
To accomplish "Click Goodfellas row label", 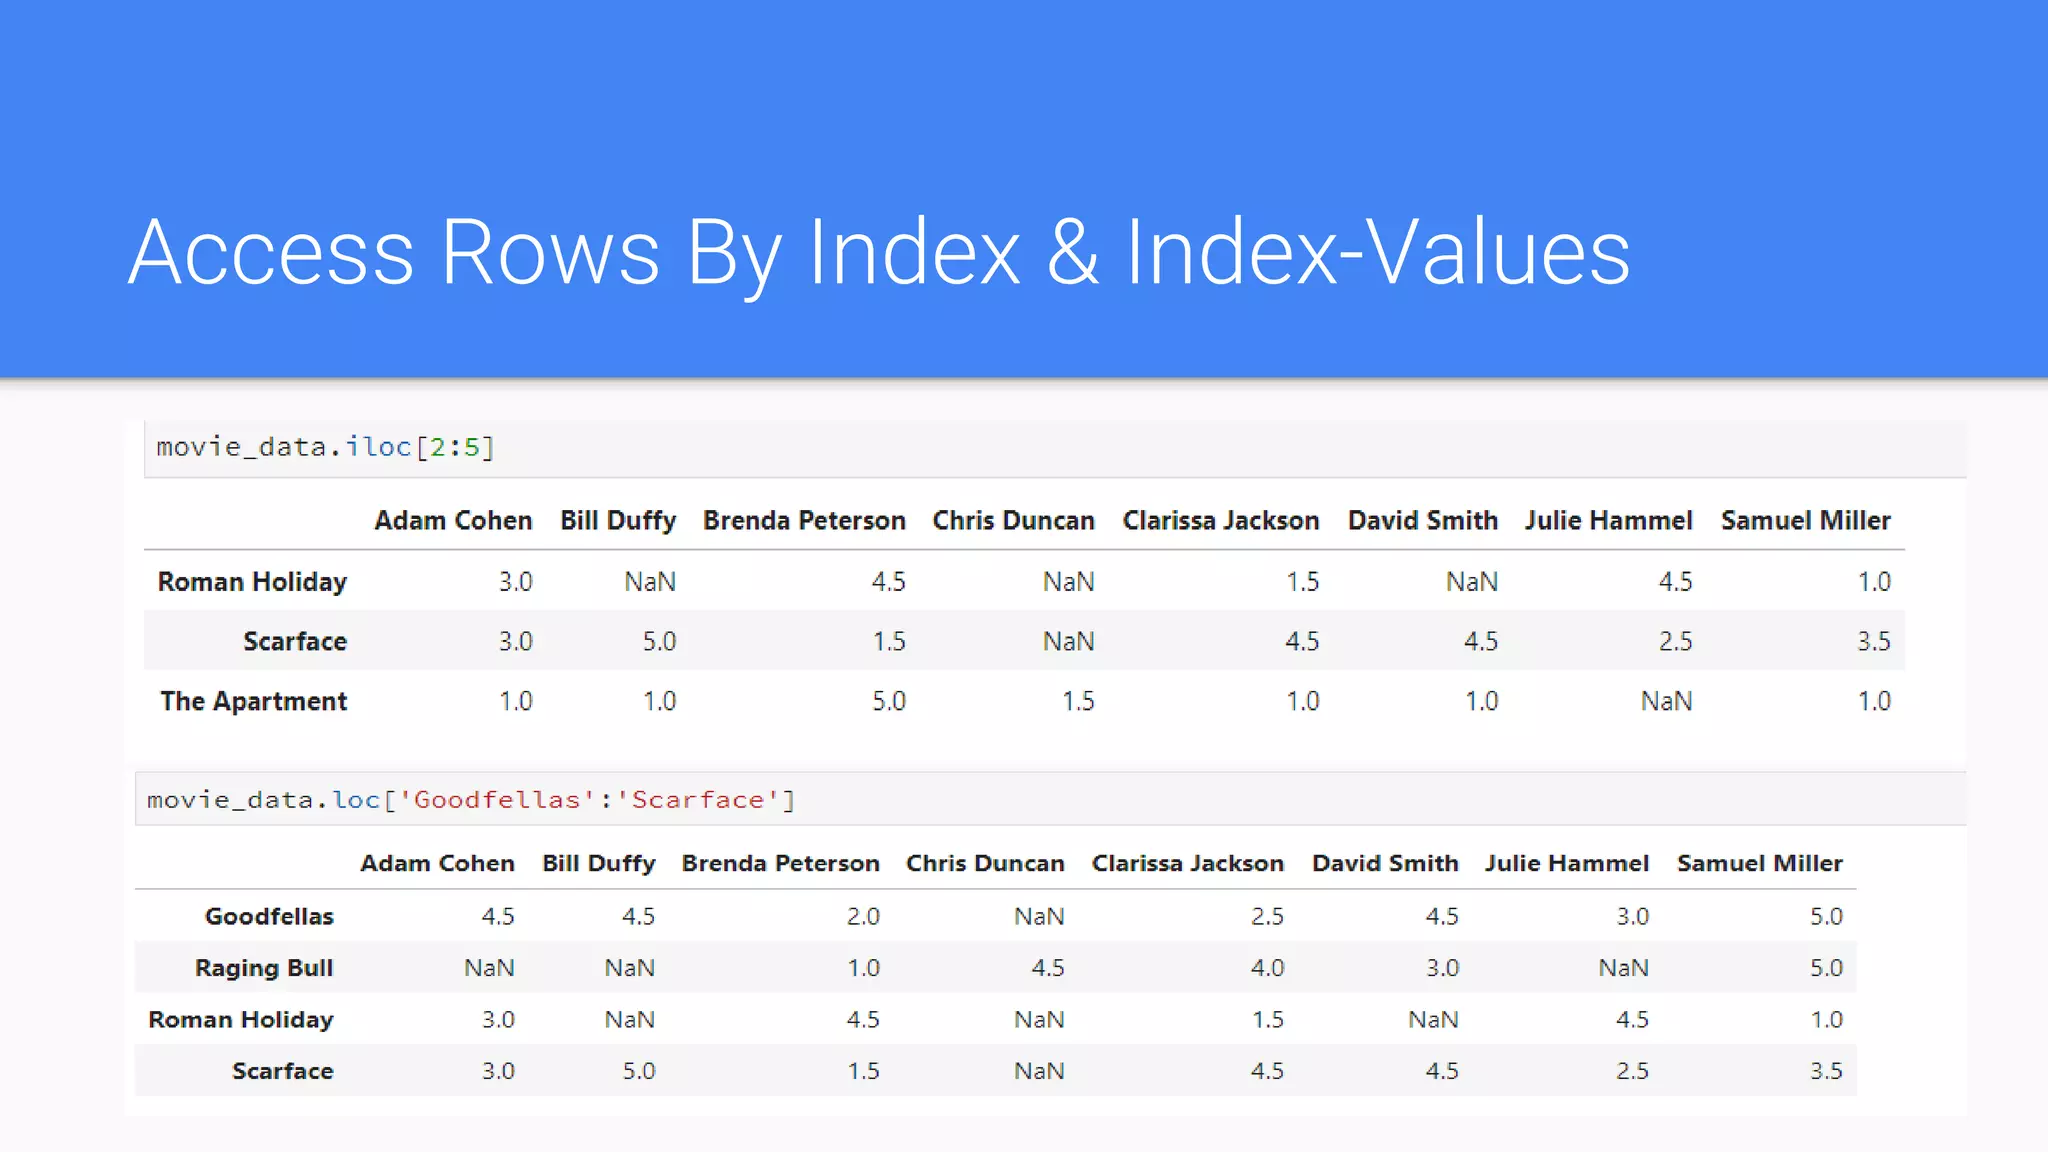I will [269, 917].
